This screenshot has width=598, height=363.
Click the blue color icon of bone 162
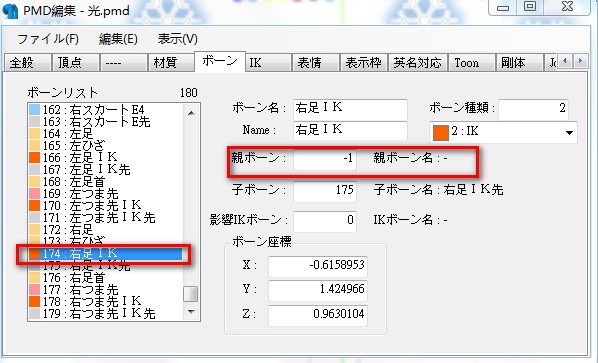35,110
